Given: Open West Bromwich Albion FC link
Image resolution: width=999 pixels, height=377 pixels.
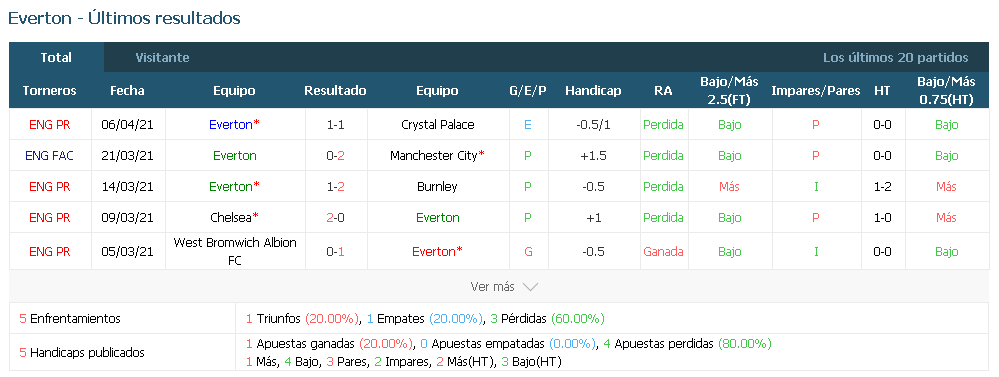Looking at the screenshot, I should click(x=234, y=252).
